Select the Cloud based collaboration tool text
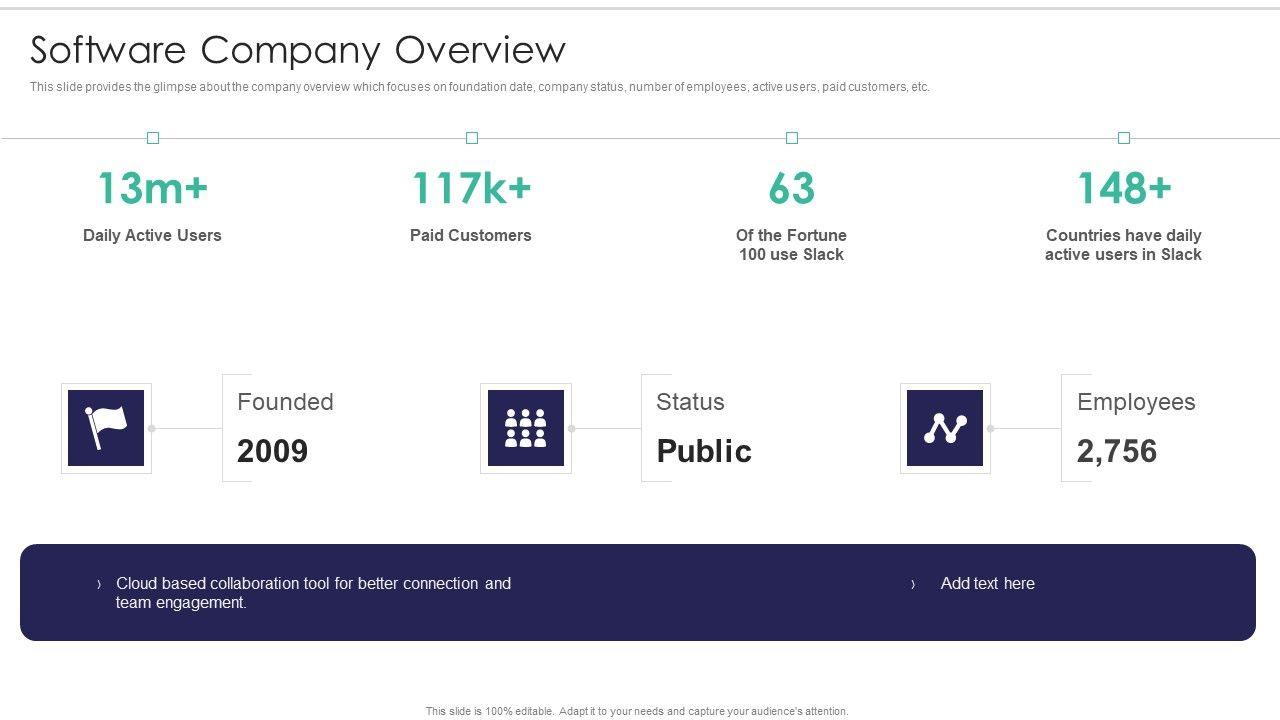1280x720 pixels. coord(313,593)
